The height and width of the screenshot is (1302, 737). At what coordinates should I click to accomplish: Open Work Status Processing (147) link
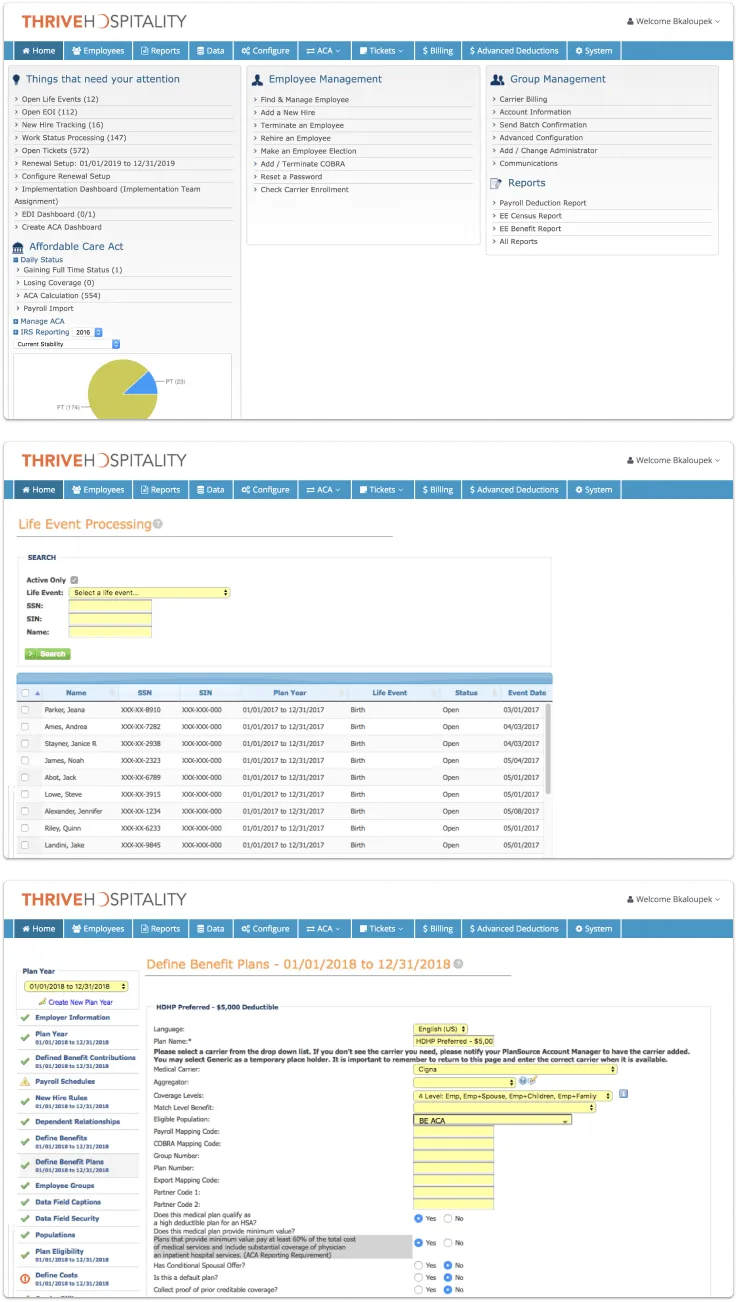click(x=74, y=138)
